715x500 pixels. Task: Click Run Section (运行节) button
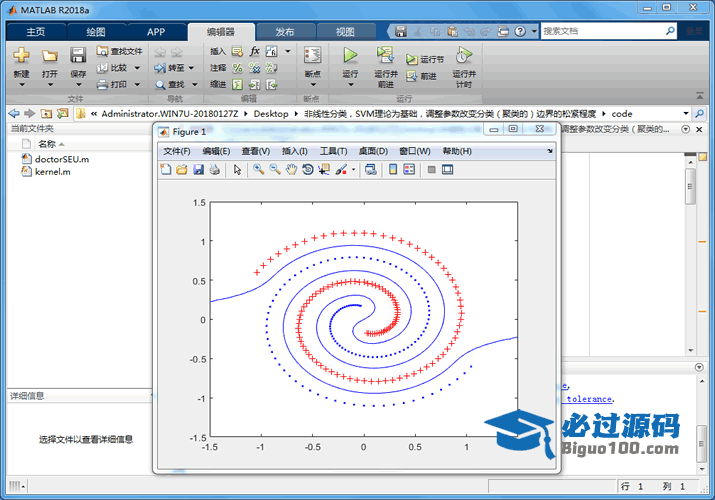pyautogui.click(x=425, y=60)
